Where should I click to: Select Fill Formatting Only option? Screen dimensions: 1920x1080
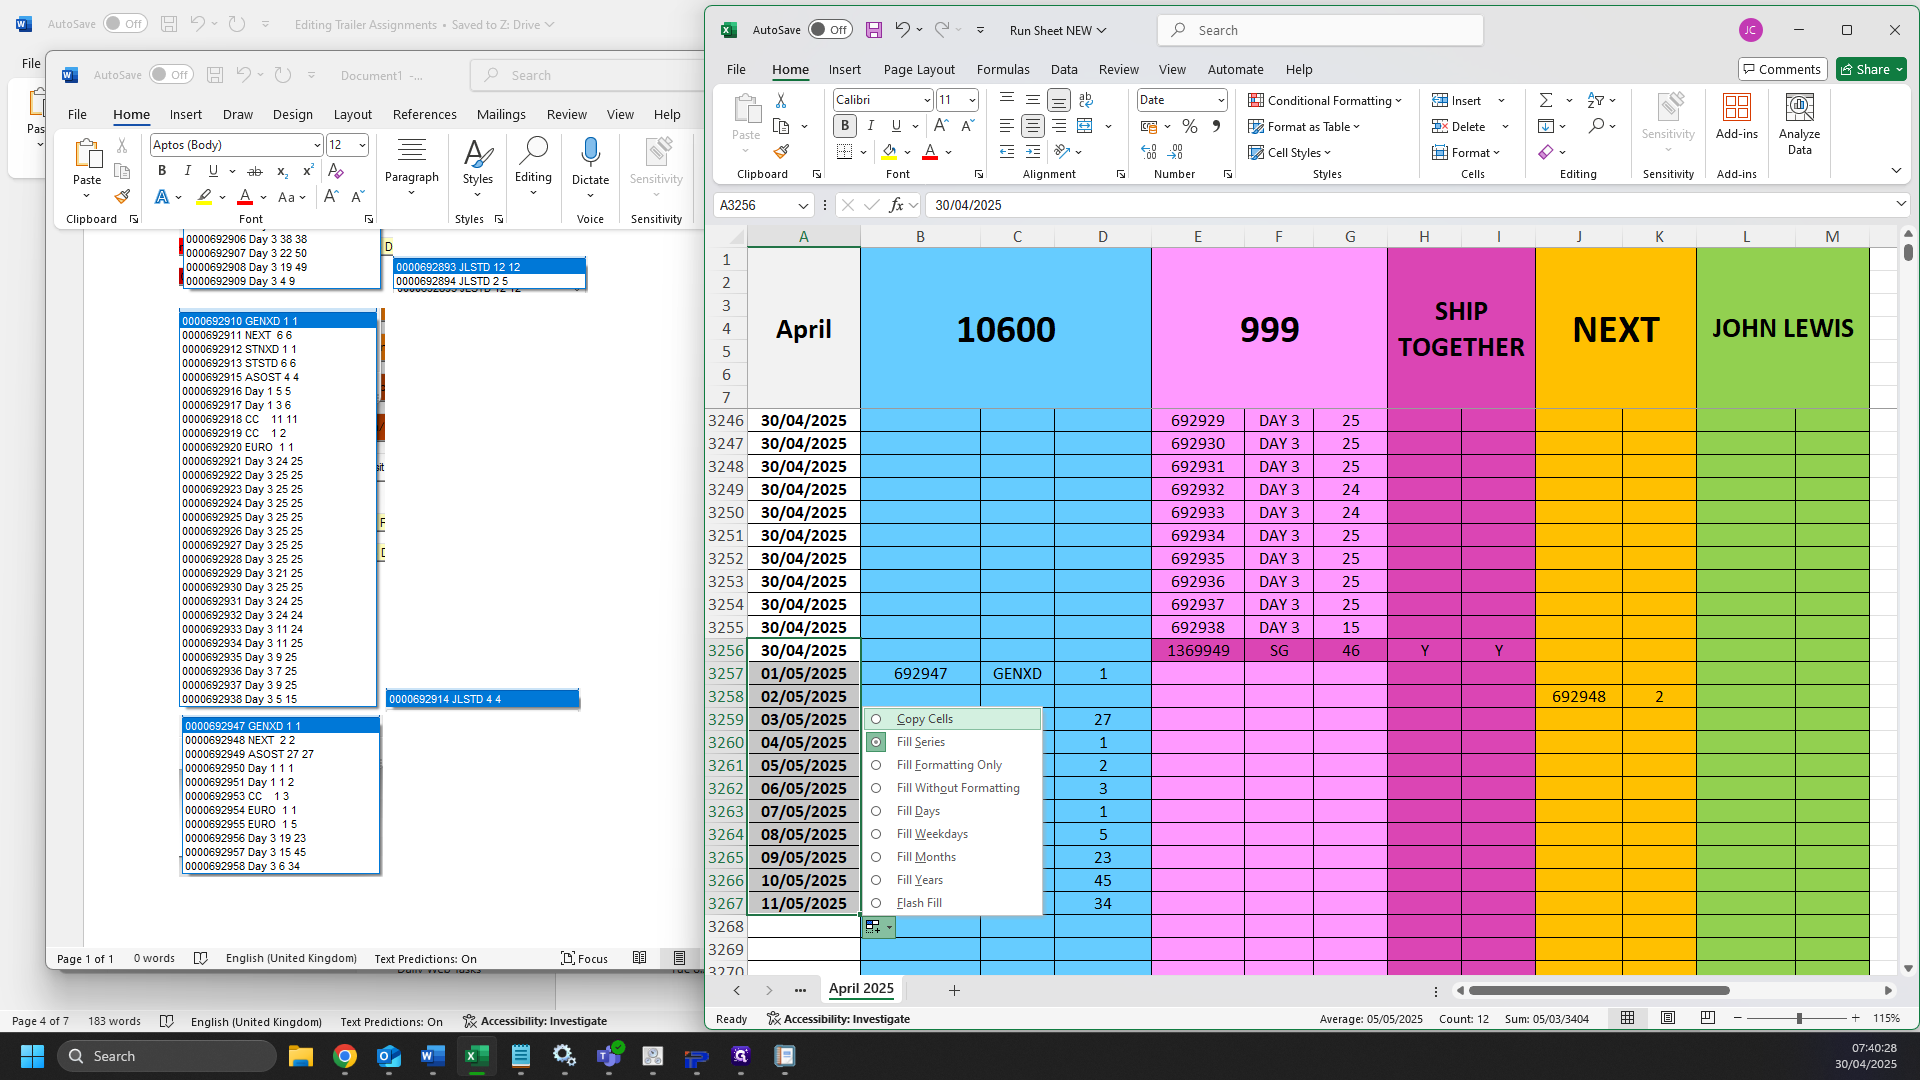pos(952,765)
